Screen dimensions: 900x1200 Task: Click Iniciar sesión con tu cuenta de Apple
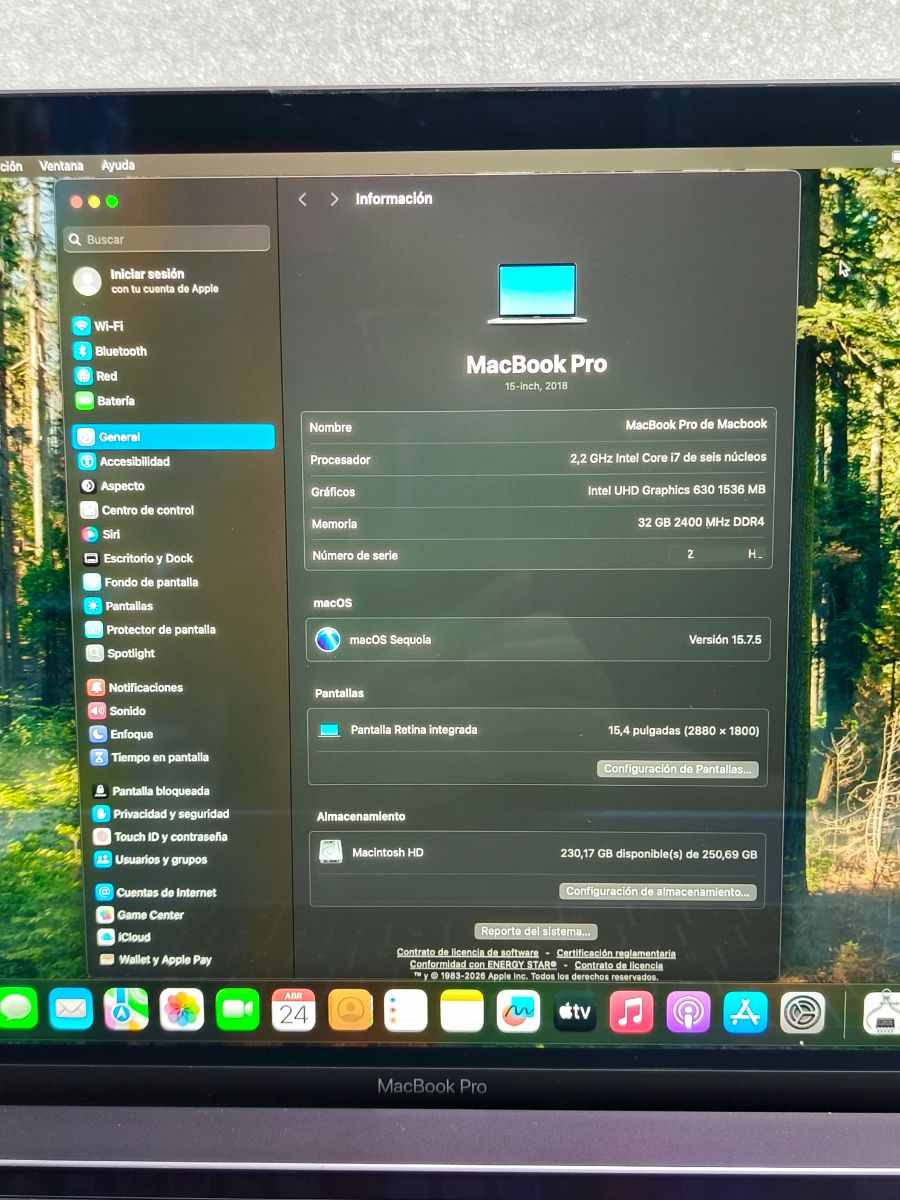(x=147, y=281)
